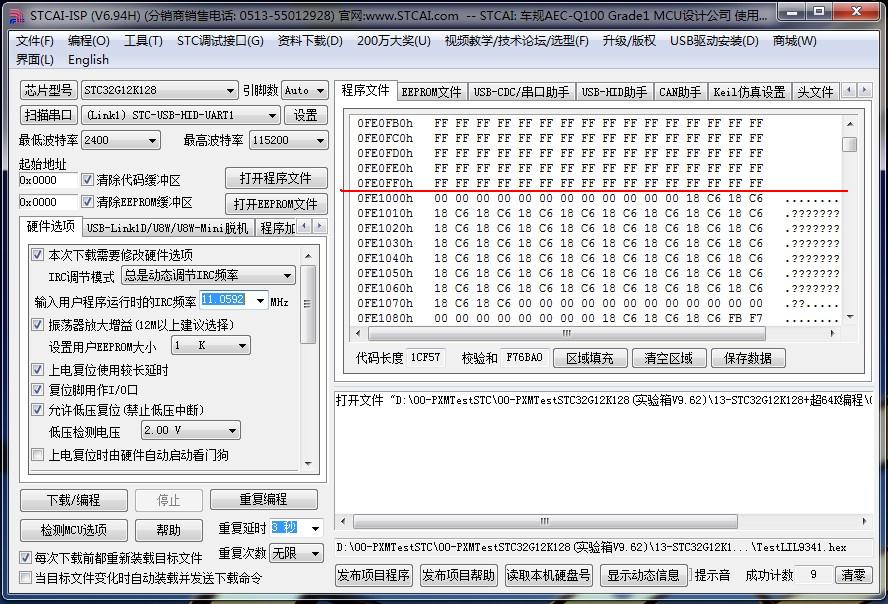This screenshot has width=888, height=604.
Task: Click hardware options vertical scrollbar thumb
Action: coord(308,305)
